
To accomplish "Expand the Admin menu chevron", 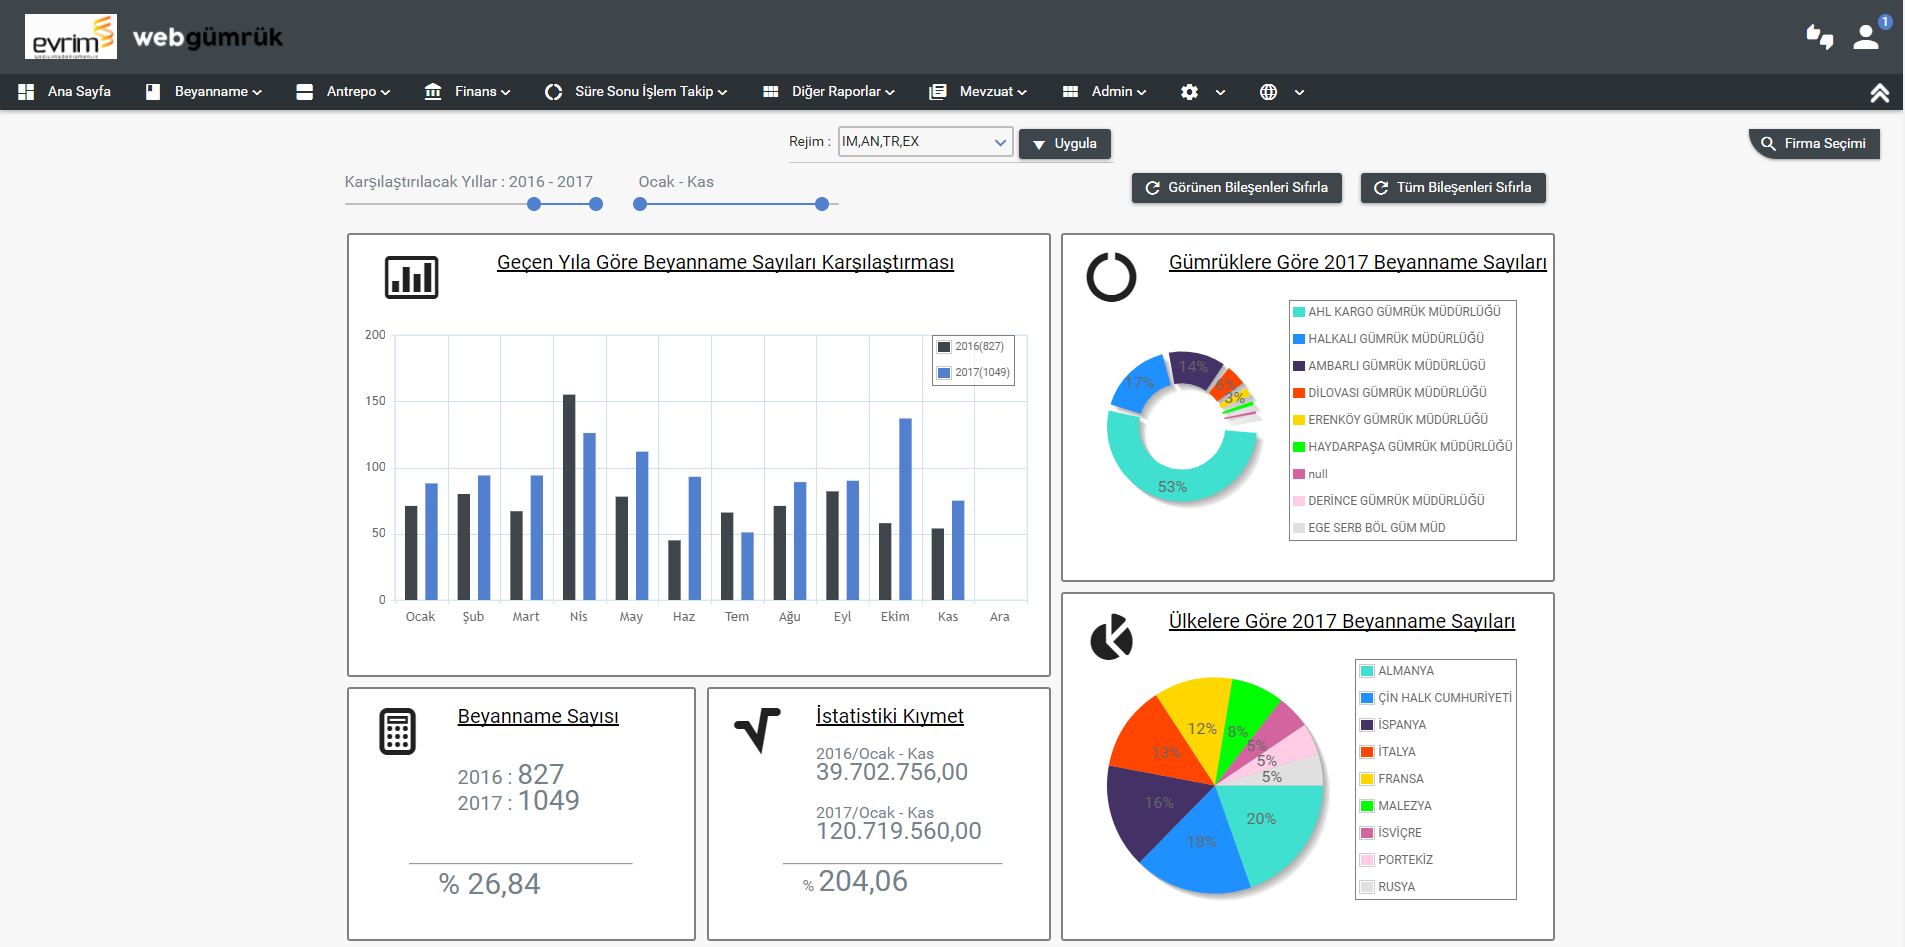I will point(1141,93).
